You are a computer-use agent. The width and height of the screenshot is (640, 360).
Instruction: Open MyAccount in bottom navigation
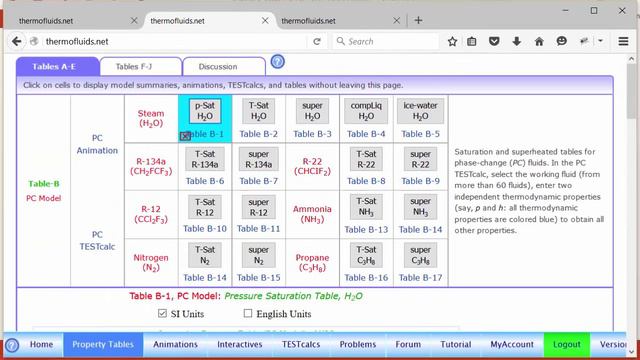tap(512, 344)
